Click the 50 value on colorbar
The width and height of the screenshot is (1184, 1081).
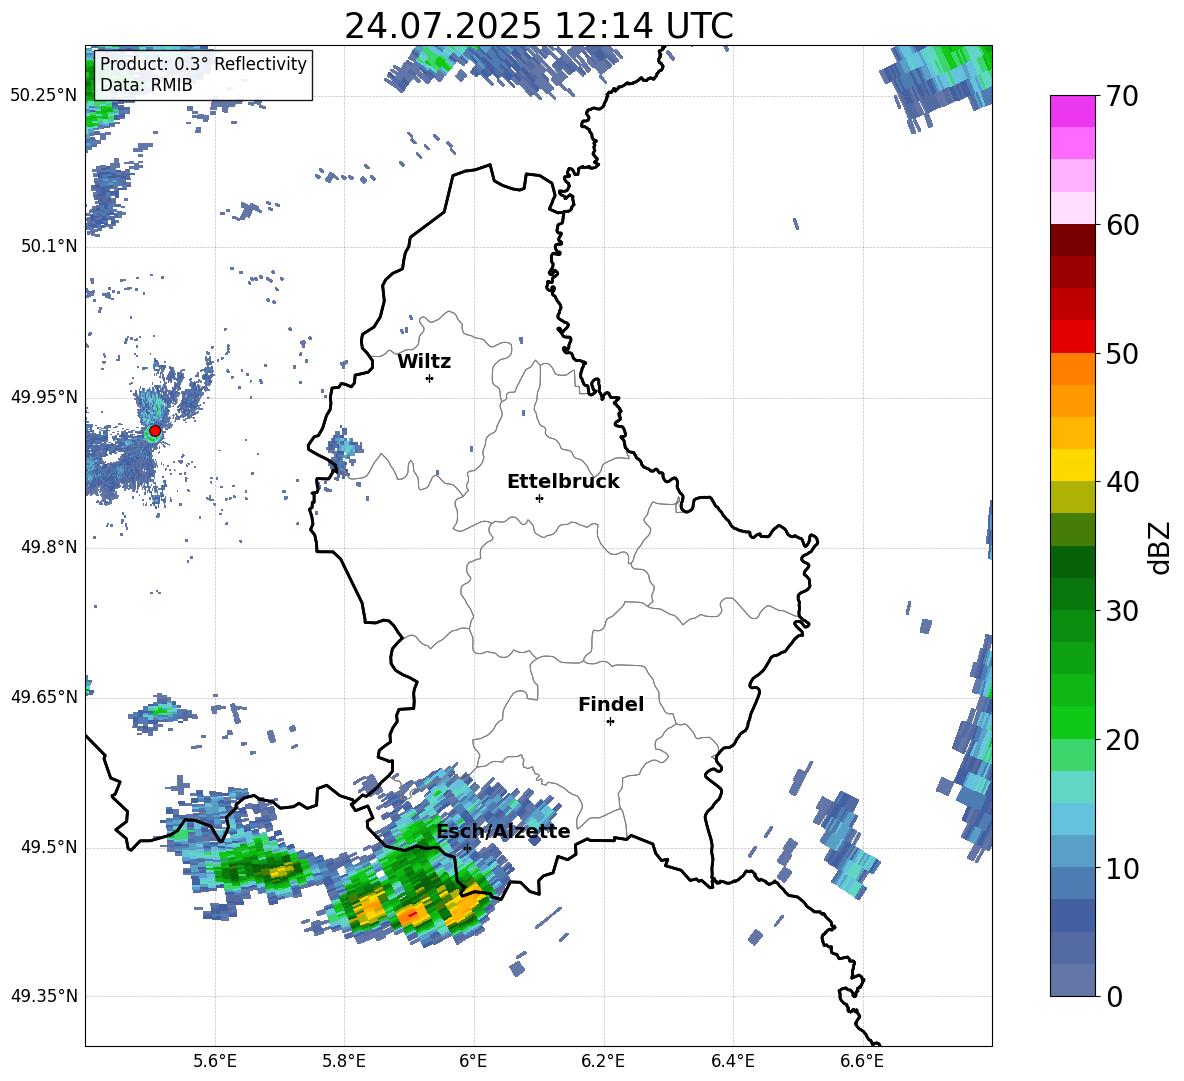[1122, 353]
